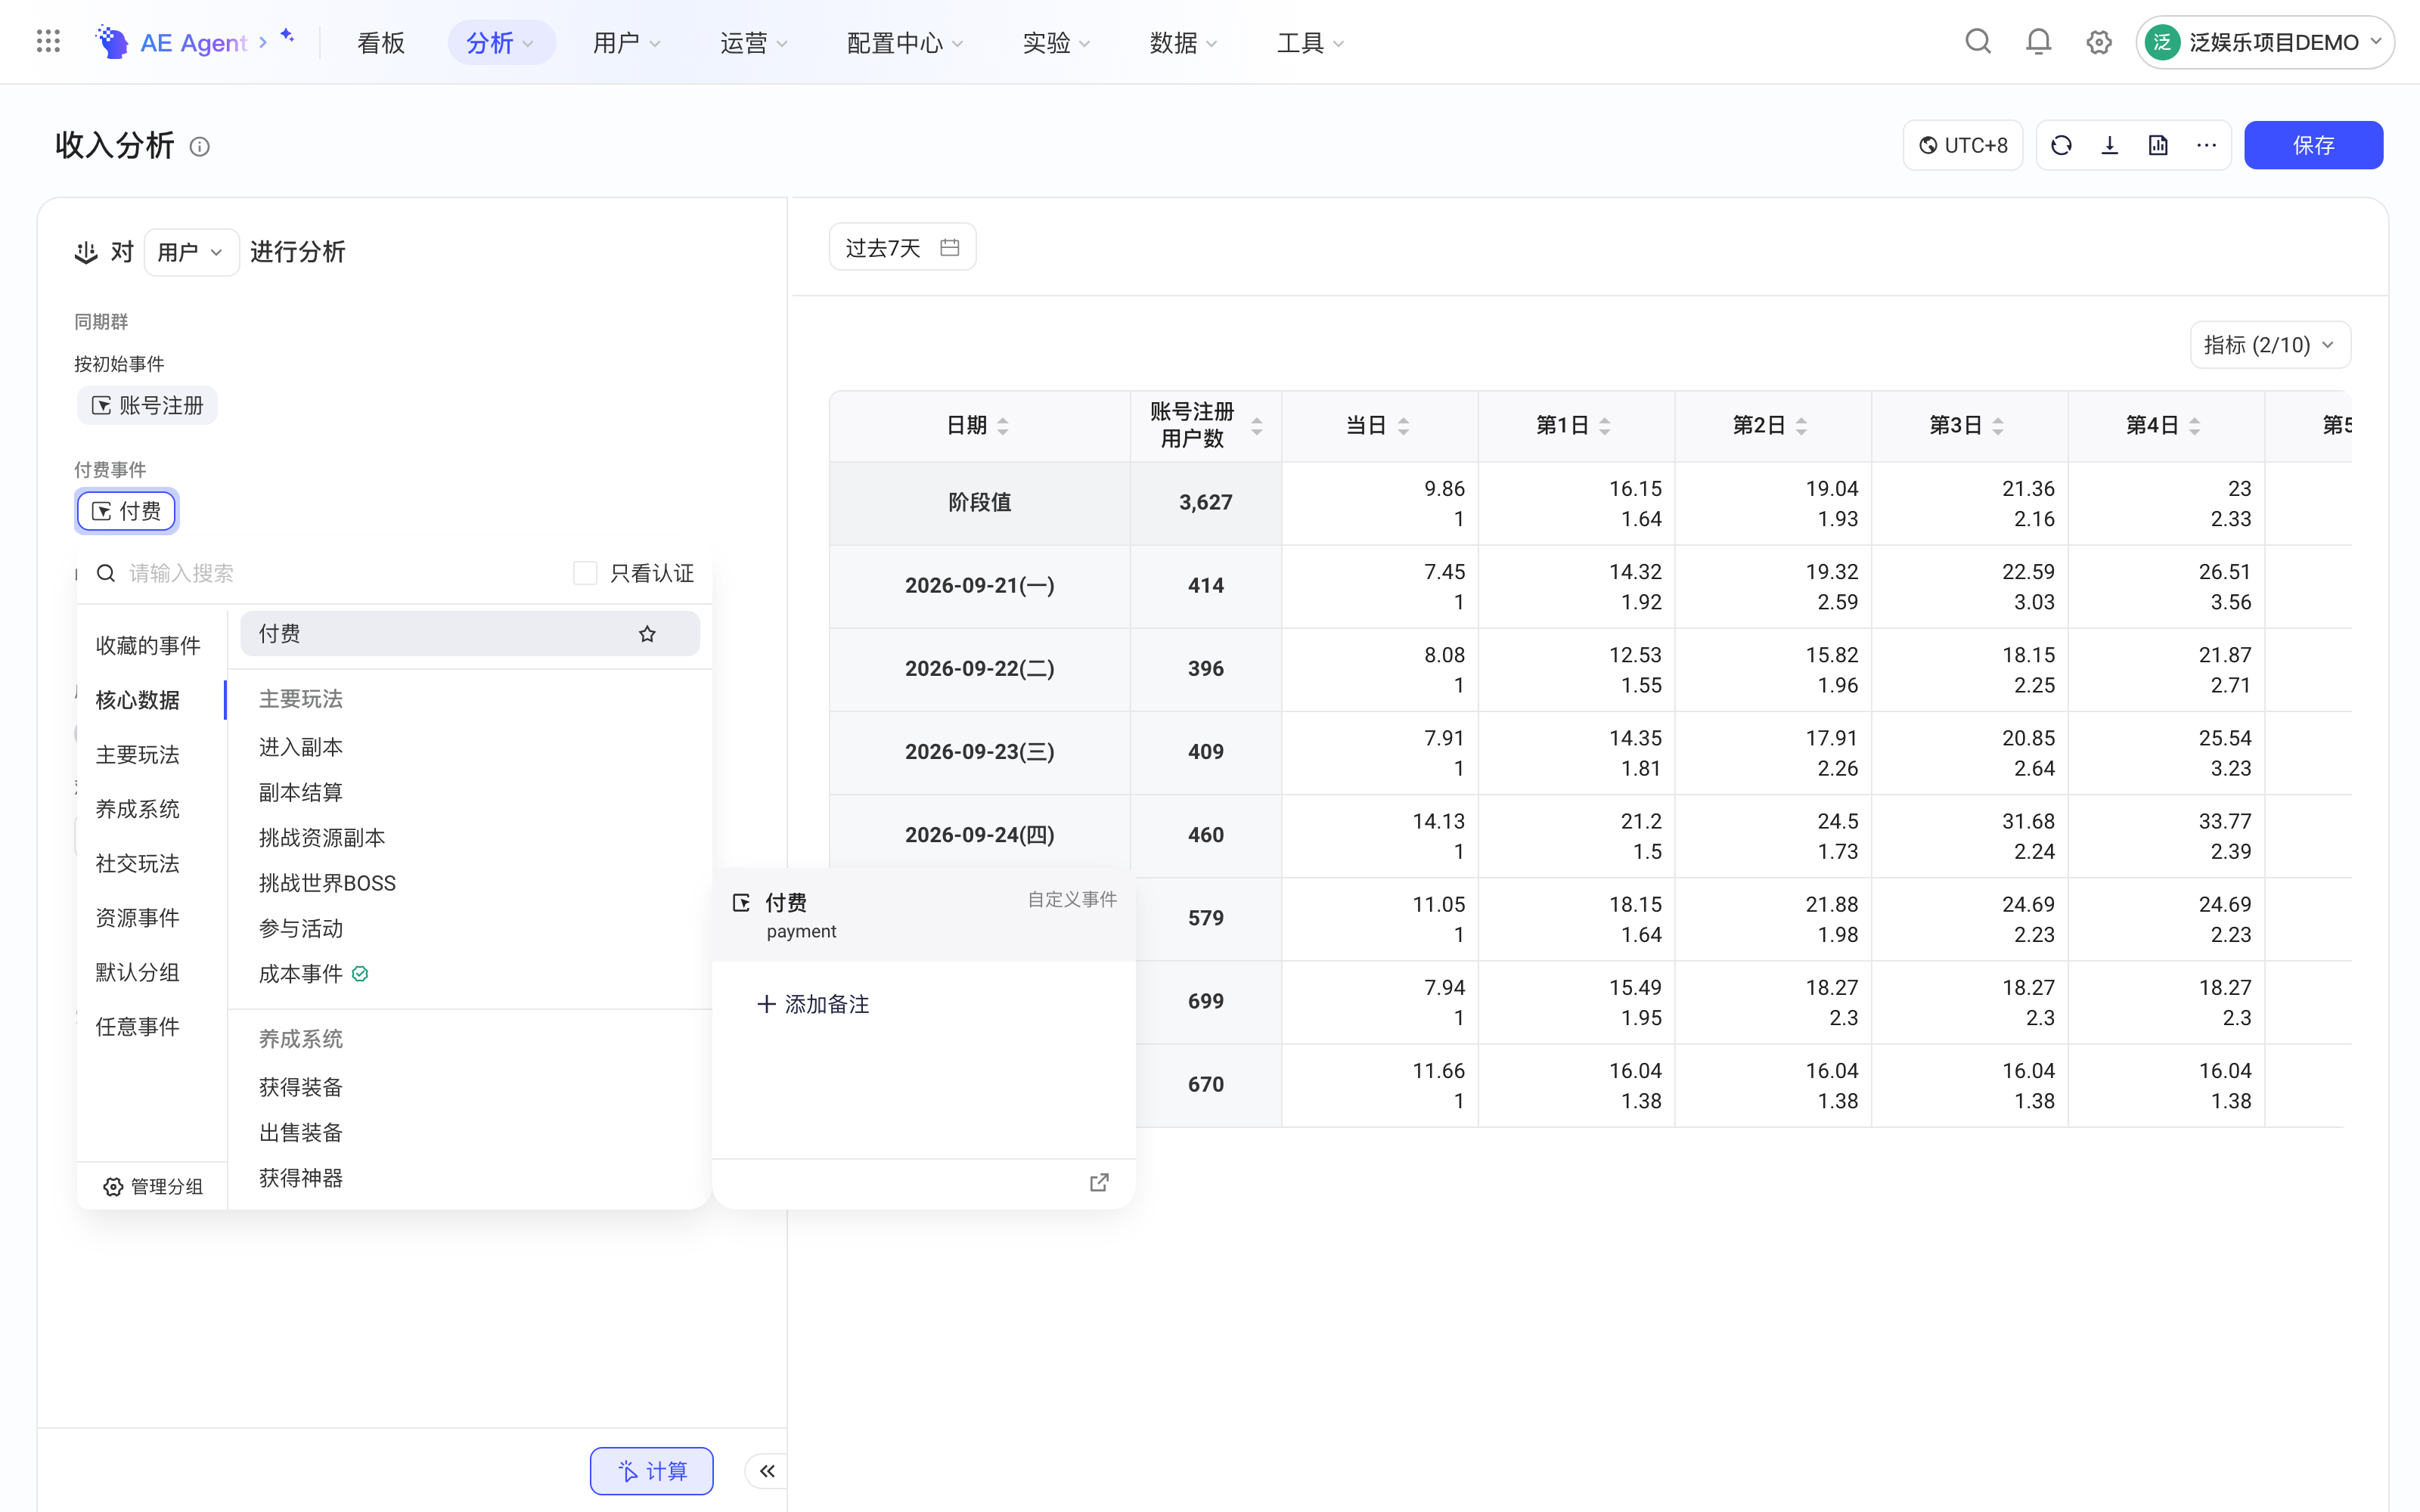The image size is (2420, 1512).
Task: Open 管理分组 group management
Action: click(x=153, y=1187)
